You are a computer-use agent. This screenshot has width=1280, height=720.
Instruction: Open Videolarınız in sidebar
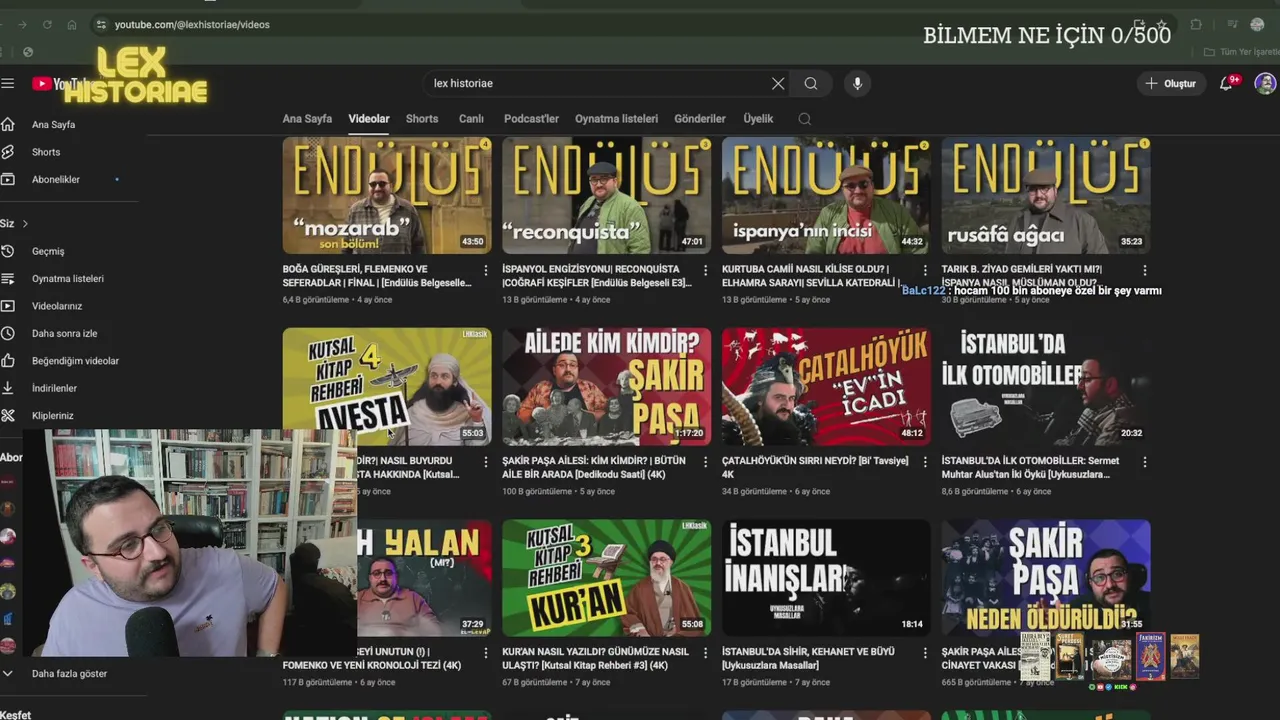tap(57, 306)
